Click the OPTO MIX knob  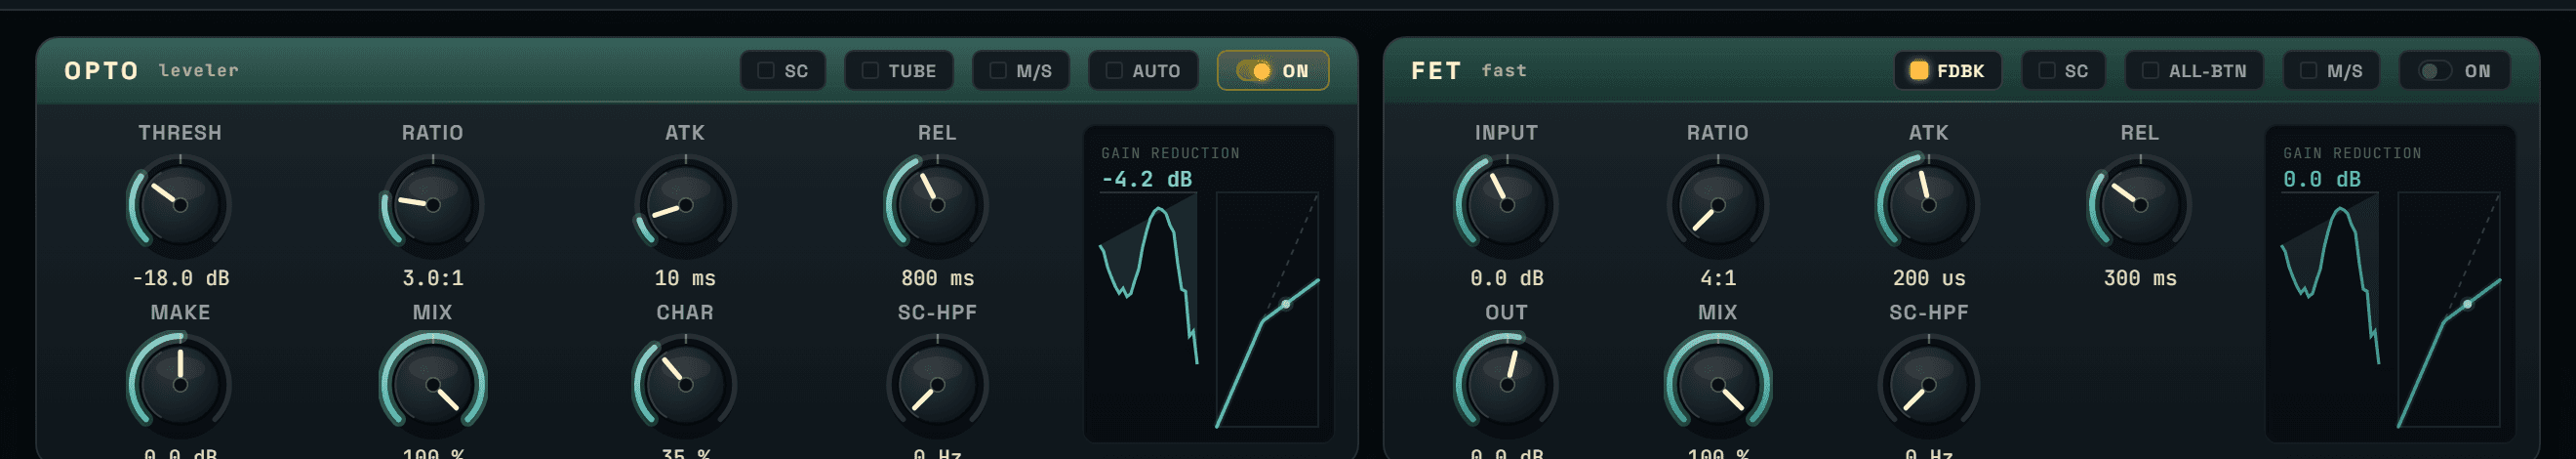(x=433, y=385)
